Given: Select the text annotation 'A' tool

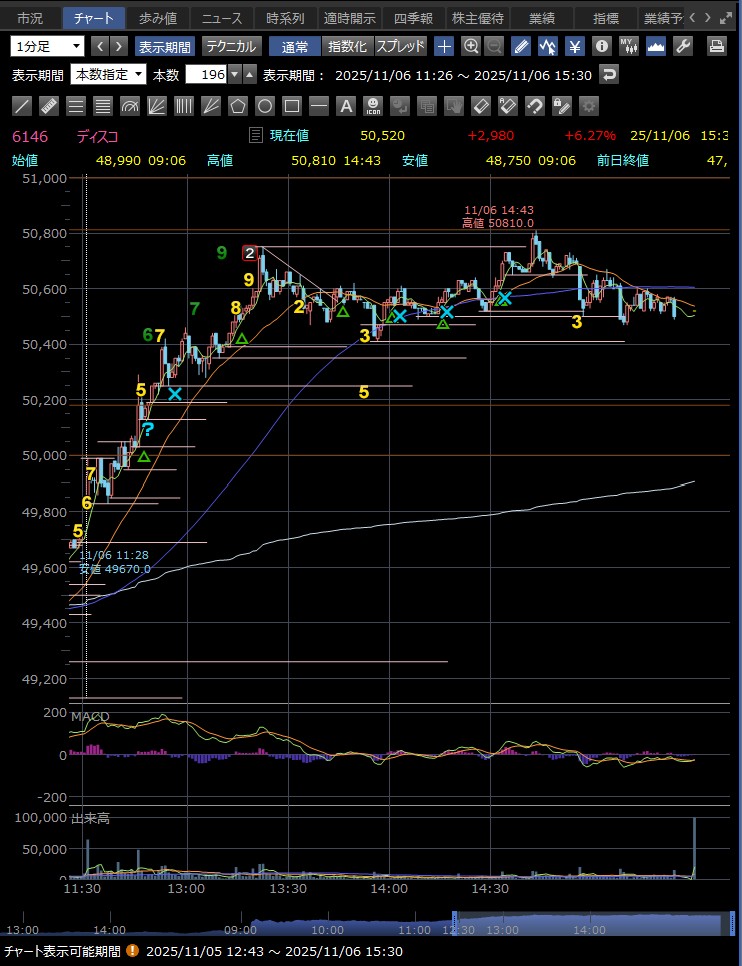Looking at the screenshot, I should coord(345,106).
